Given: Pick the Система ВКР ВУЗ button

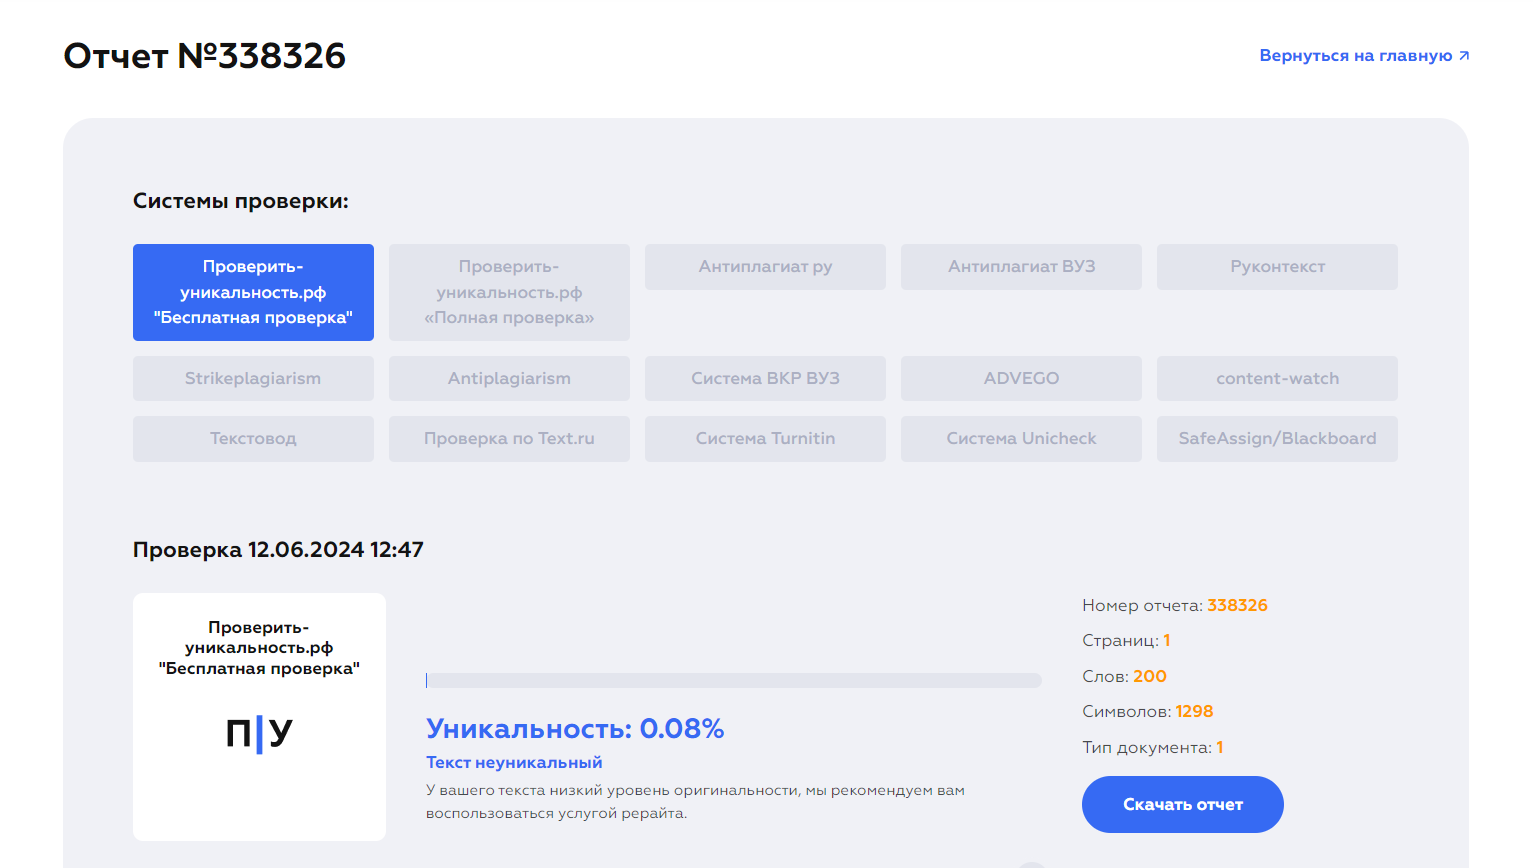Looking at the screenshot, I should point(765,379).
